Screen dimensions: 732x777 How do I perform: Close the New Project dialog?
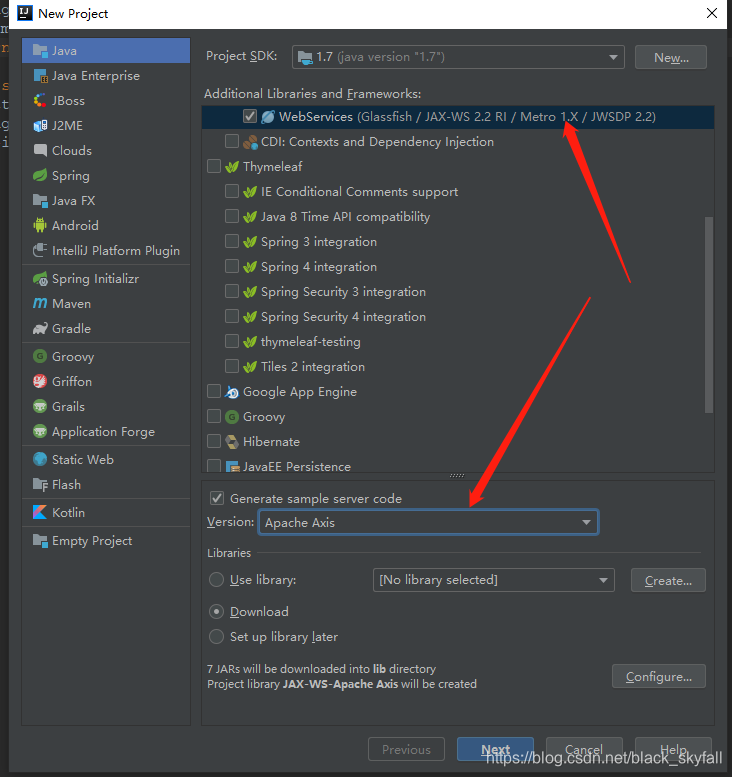(712, 13)
